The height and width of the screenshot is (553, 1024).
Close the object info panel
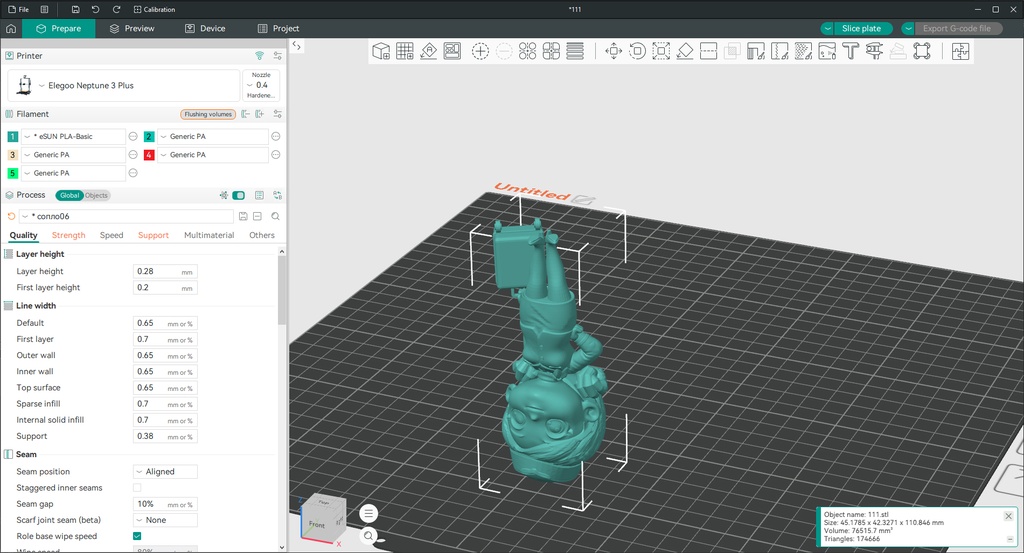click(x=1008, y=516)
